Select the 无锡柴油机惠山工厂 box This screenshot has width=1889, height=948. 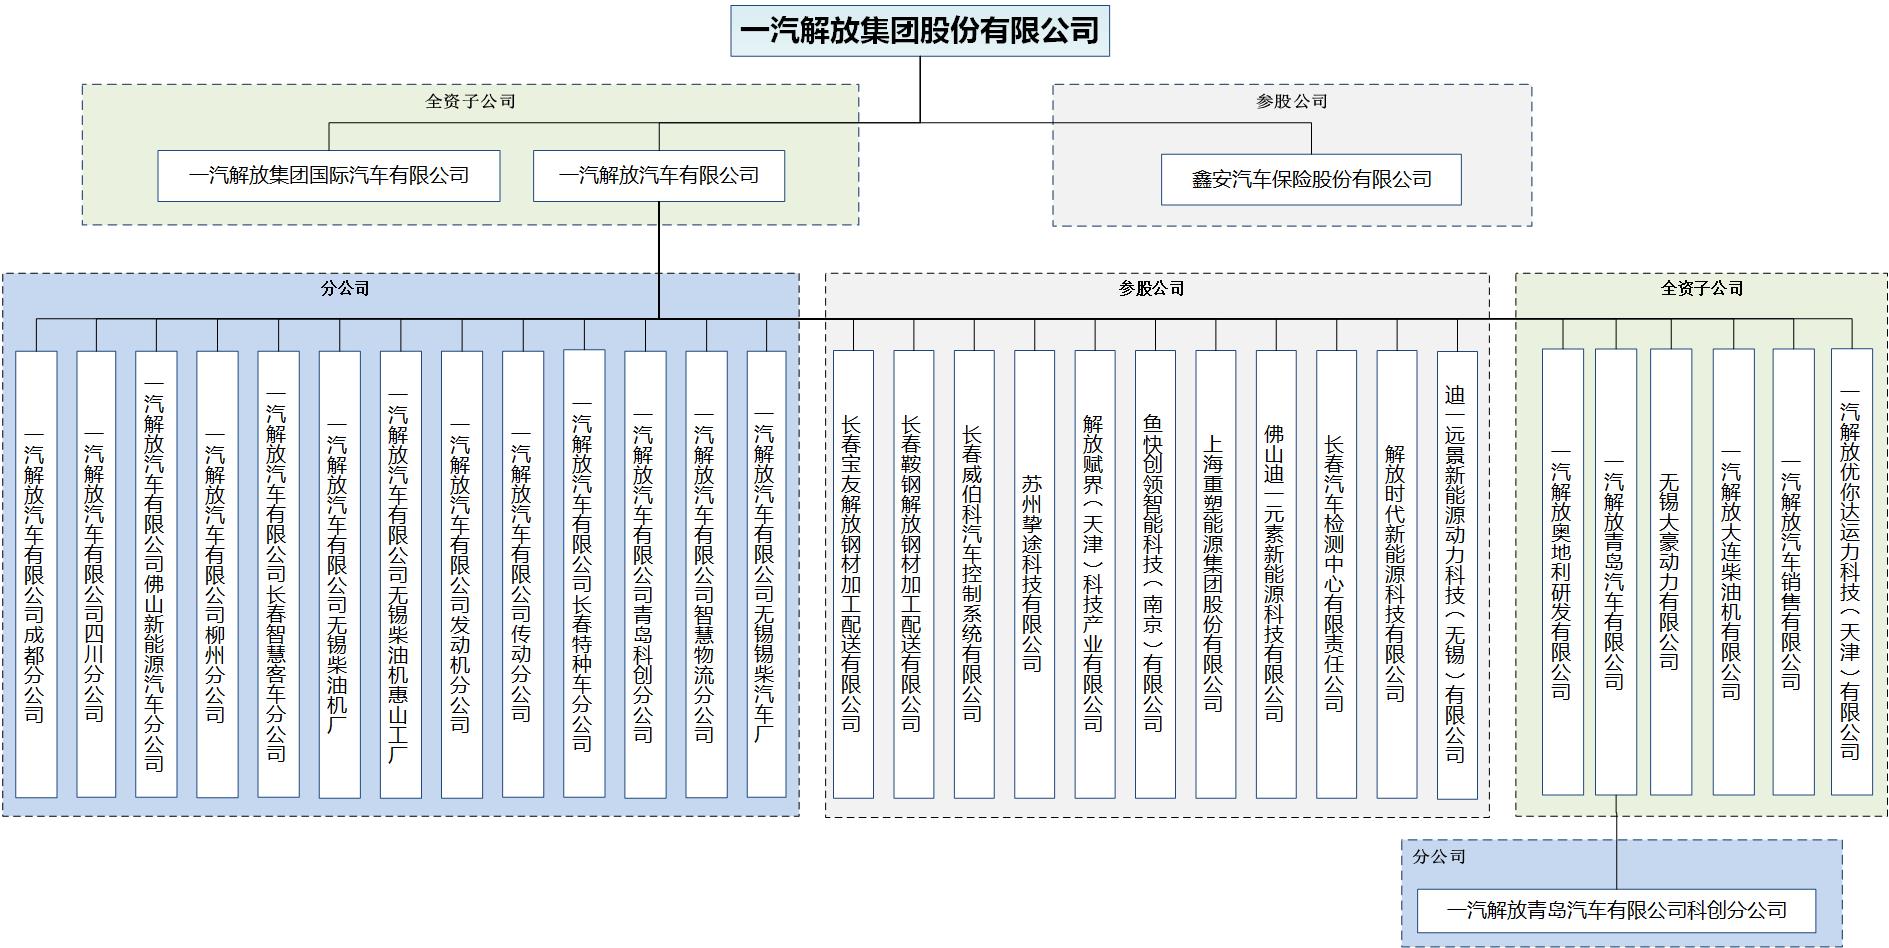coord(400,574)
